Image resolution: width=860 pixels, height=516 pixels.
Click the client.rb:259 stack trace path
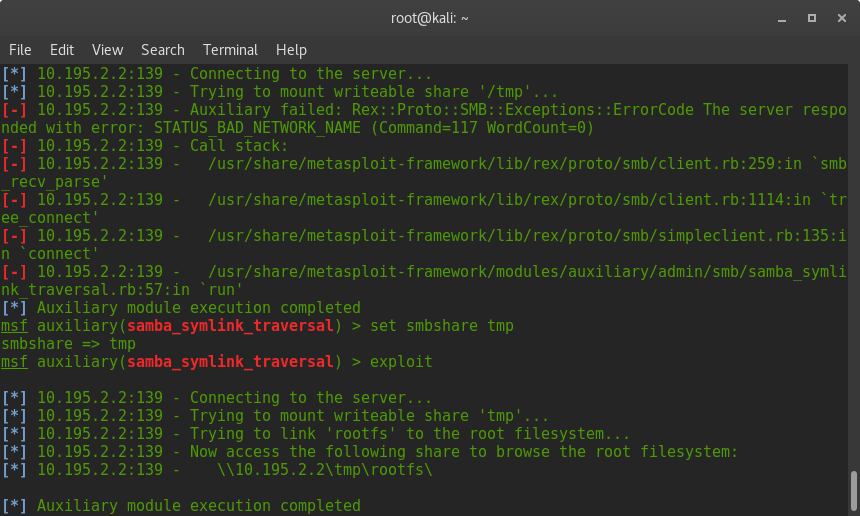pos(505,164)
